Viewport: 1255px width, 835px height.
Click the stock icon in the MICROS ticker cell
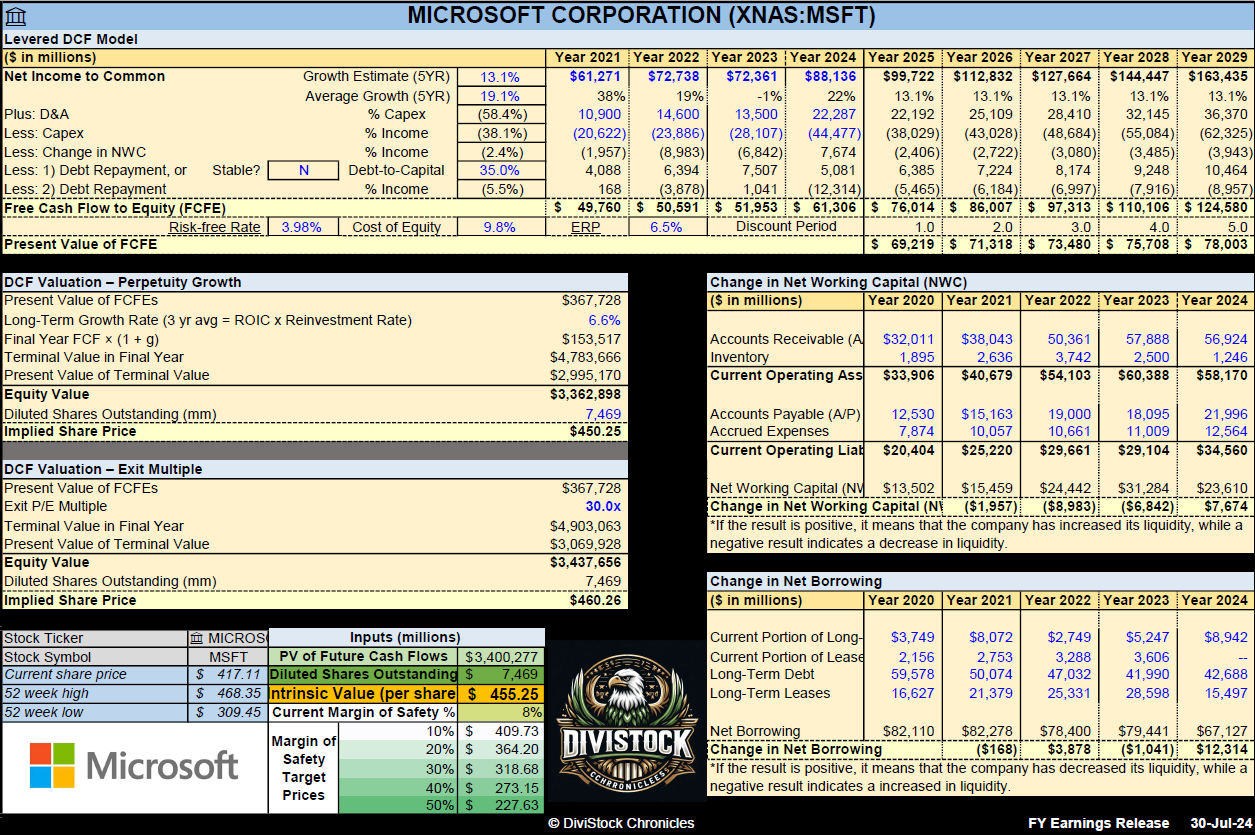tap(197, 638)
